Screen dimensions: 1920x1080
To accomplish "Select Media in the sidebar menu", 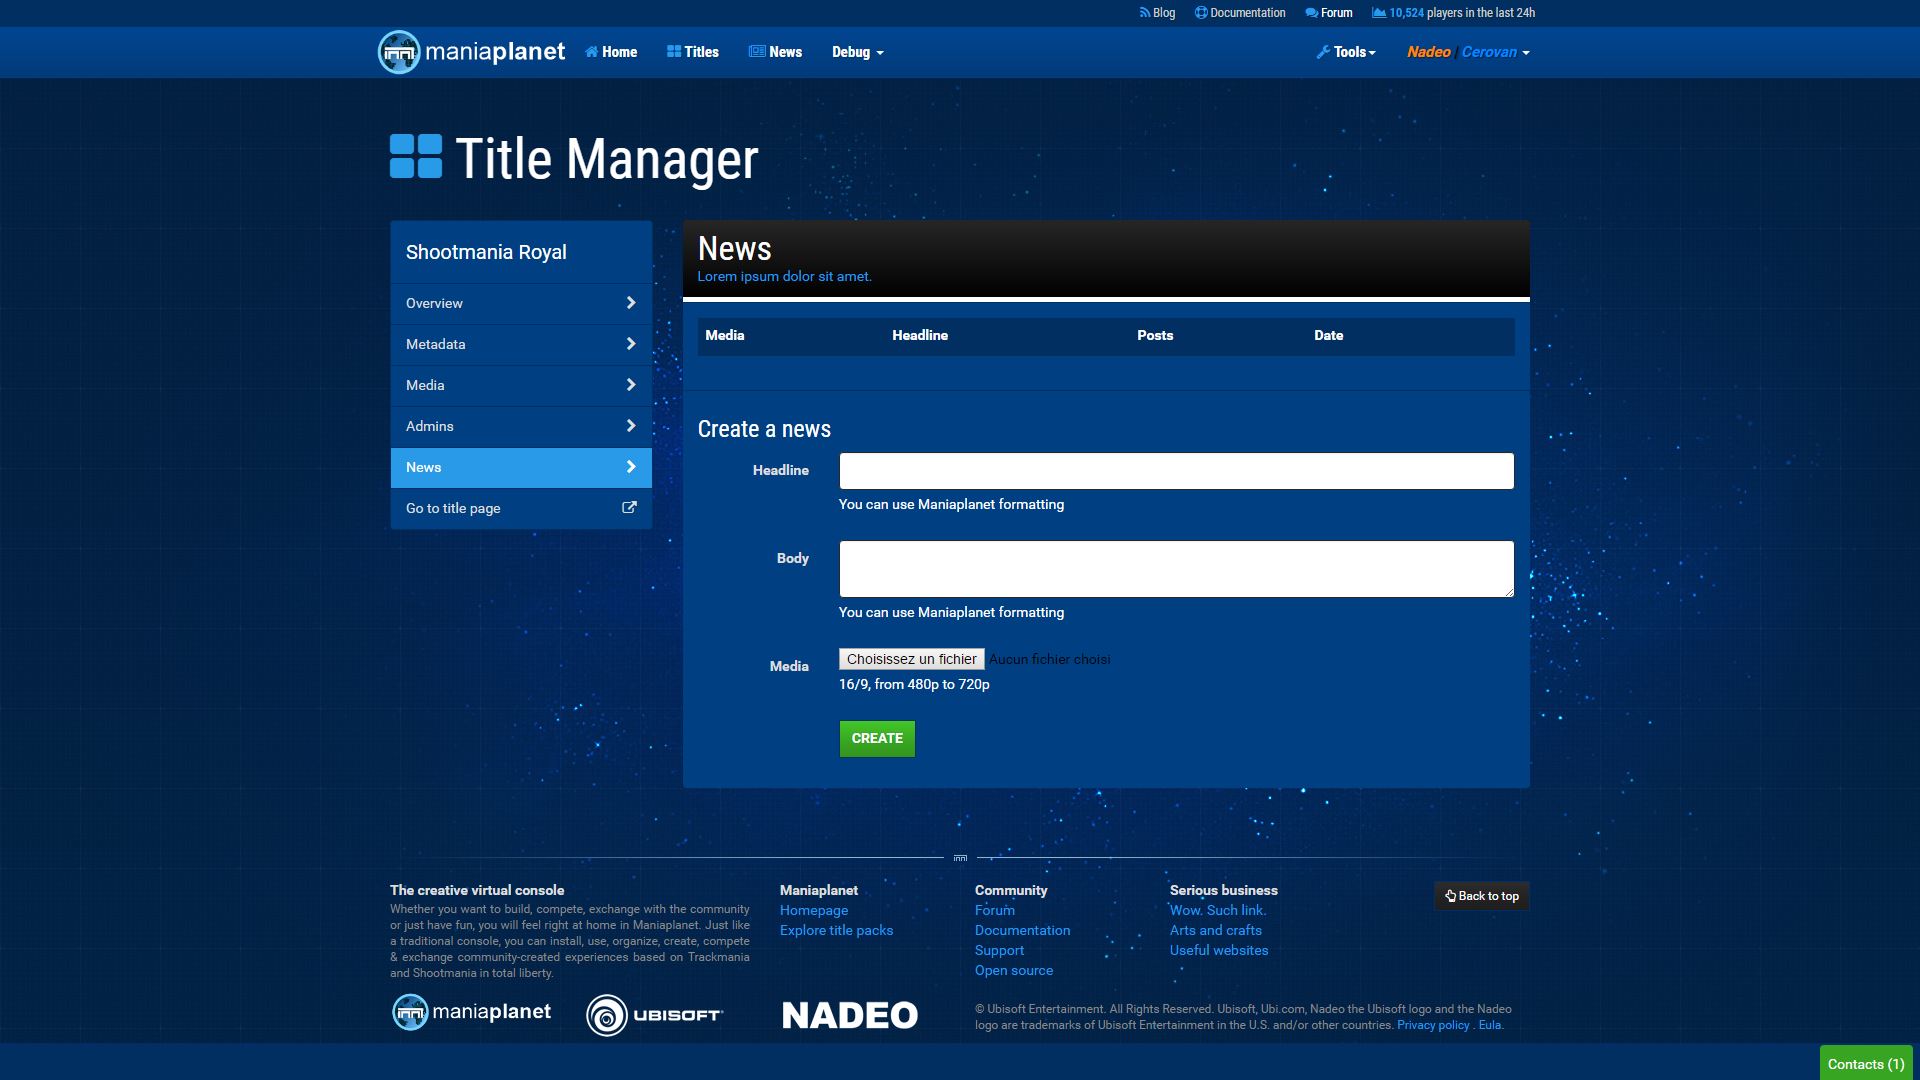I will coord(521,385).
